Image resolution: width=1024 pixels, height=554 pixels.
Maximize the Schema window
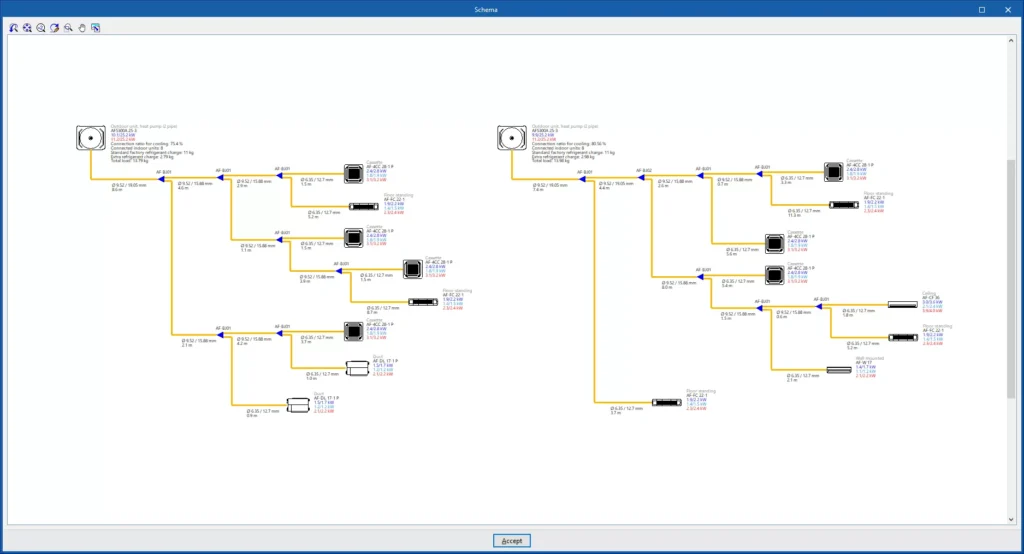coord(982,9)
